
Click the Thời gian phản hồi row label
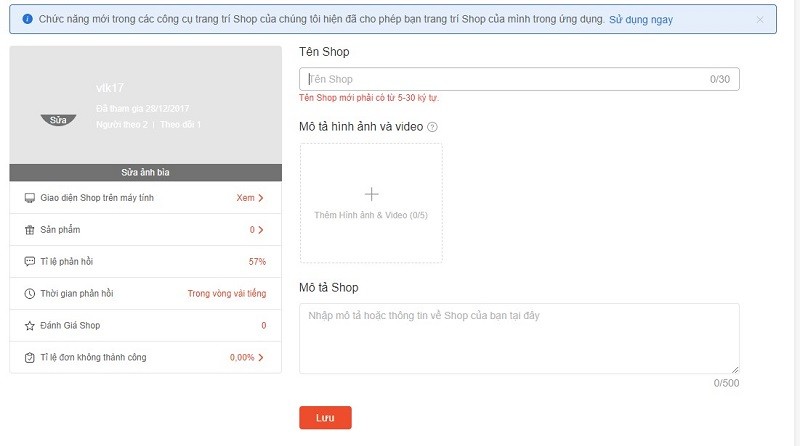tap(77, 293)
